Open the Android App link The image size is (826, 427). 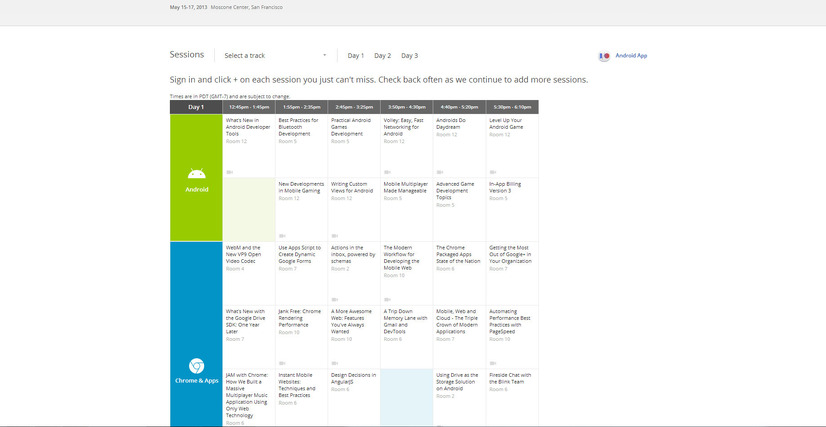pos(631,56)
